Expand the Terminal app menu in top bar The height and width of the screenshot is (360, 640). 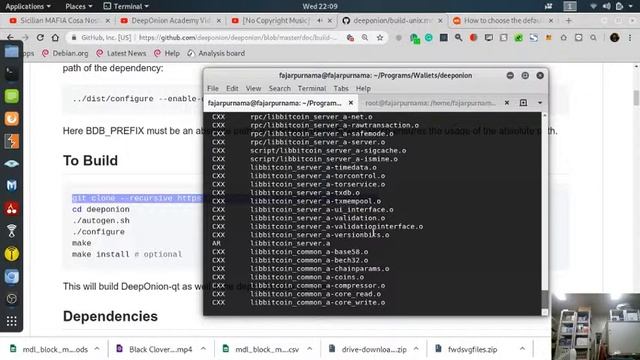click(126, 6)
